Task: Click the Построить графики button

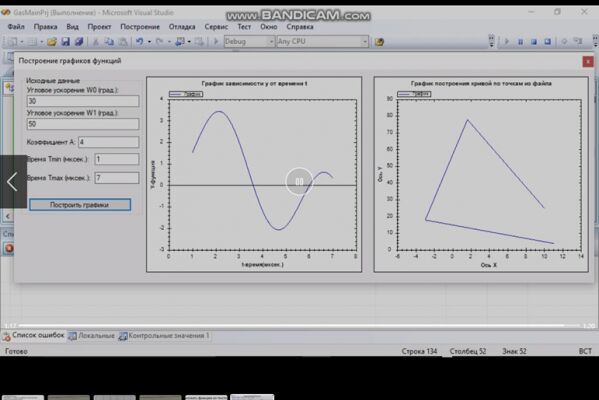Action: [x=80, y=205]
